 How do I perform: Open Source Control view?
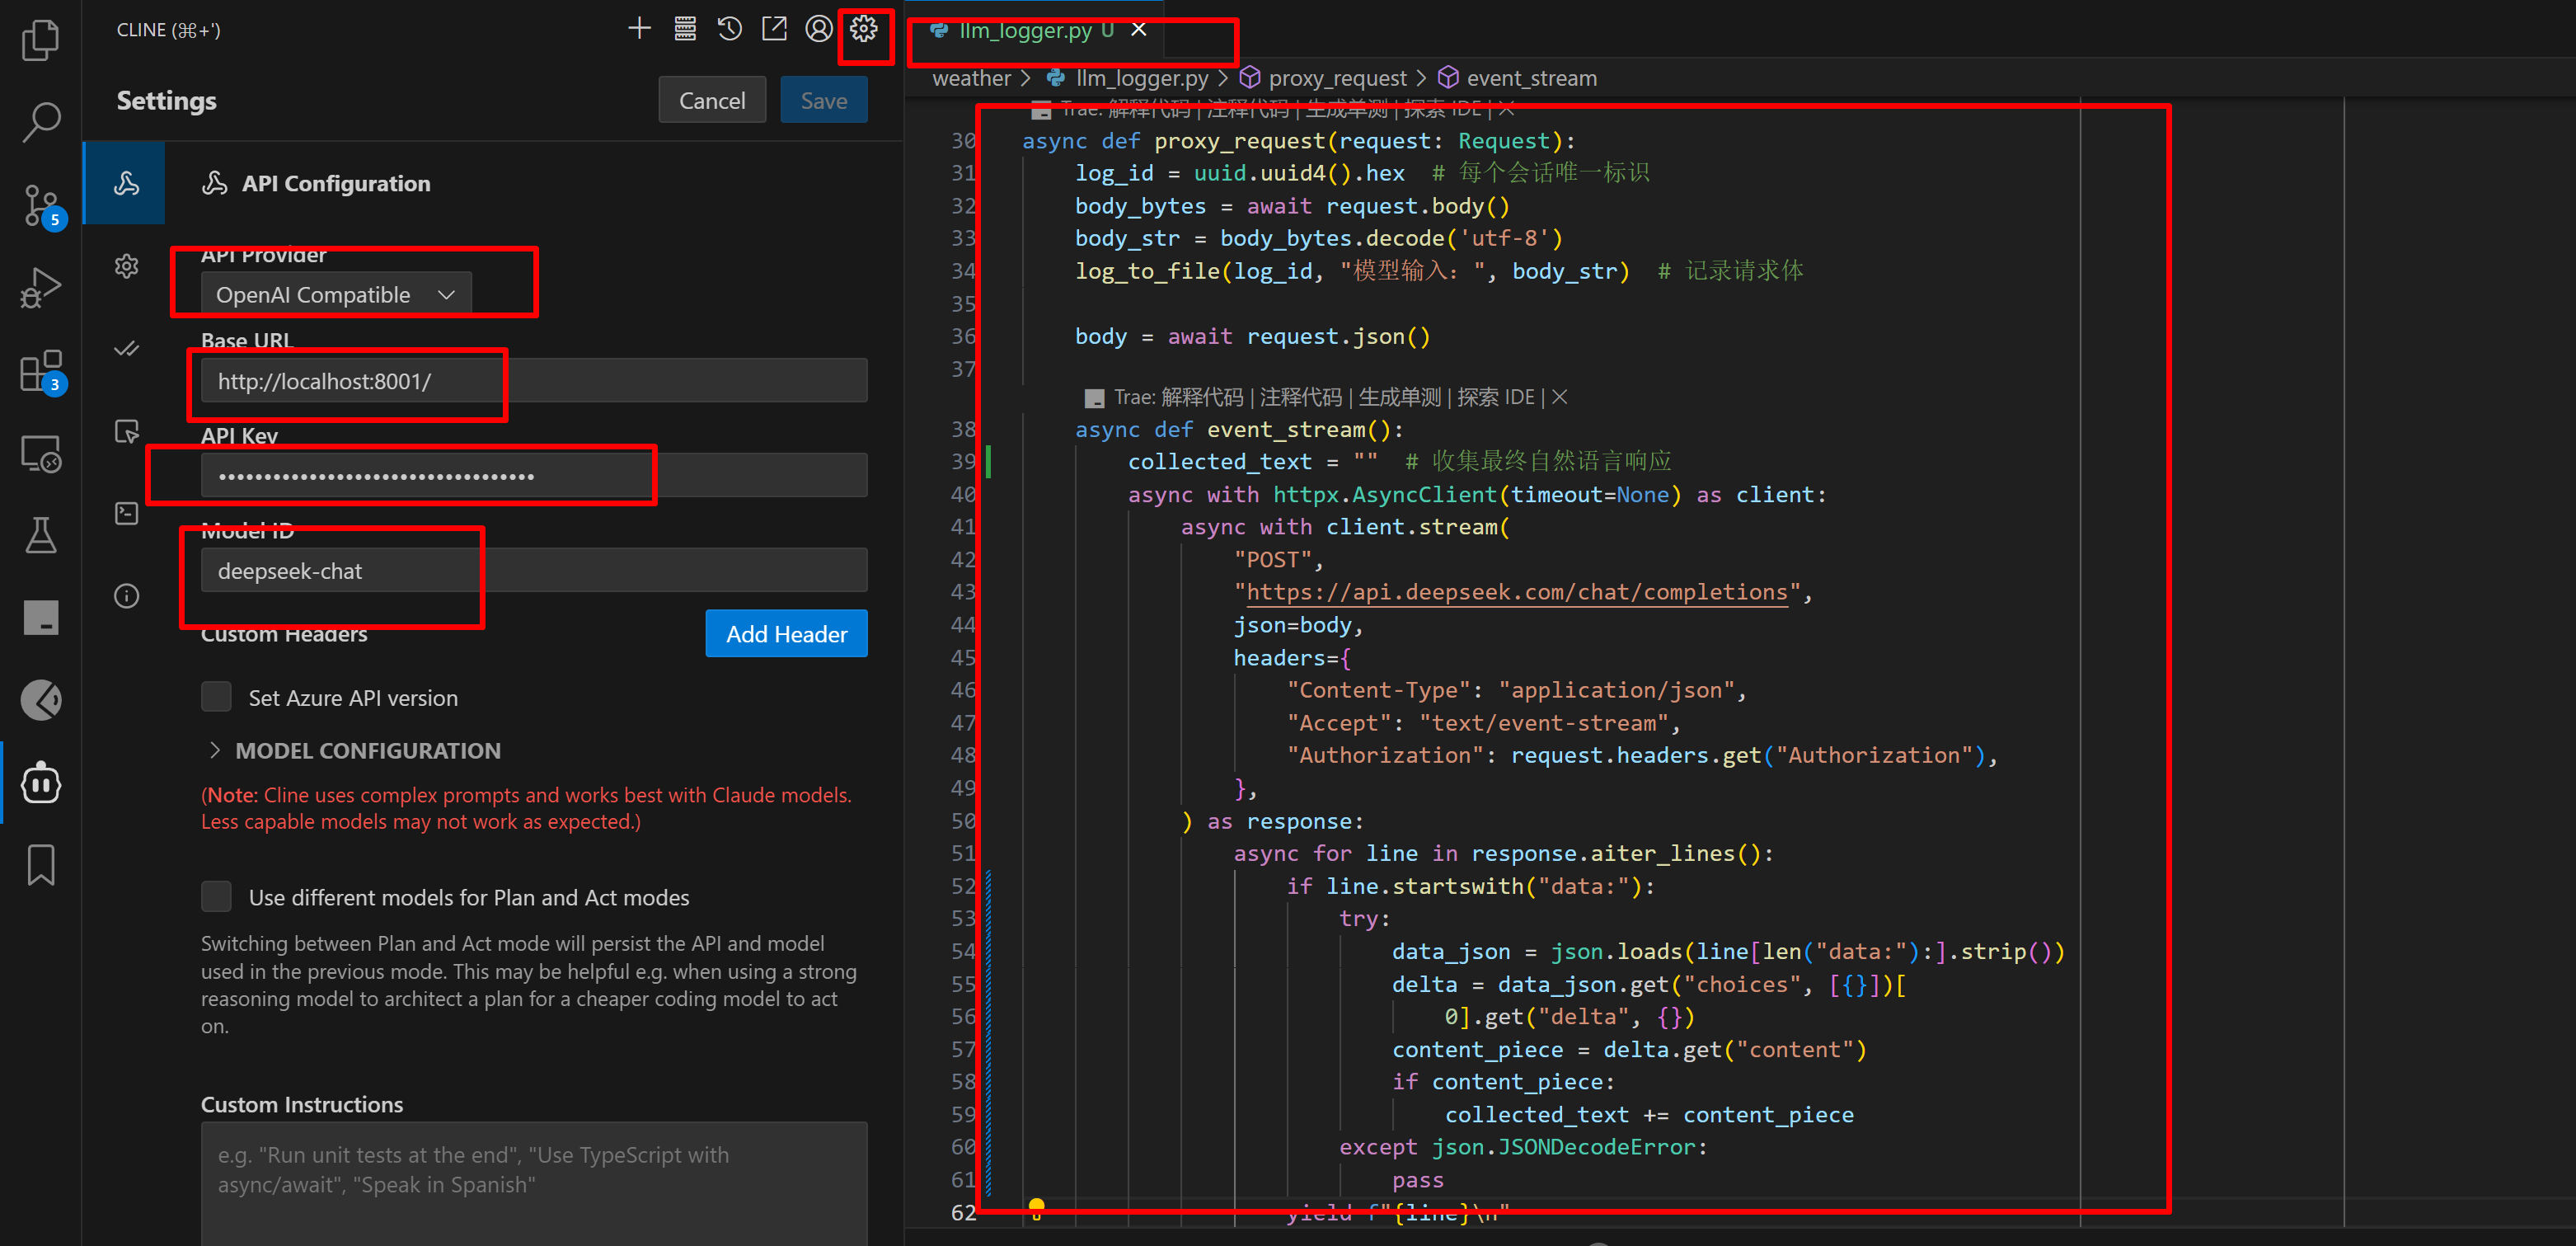pyautogui.click(x=40, y=205)
